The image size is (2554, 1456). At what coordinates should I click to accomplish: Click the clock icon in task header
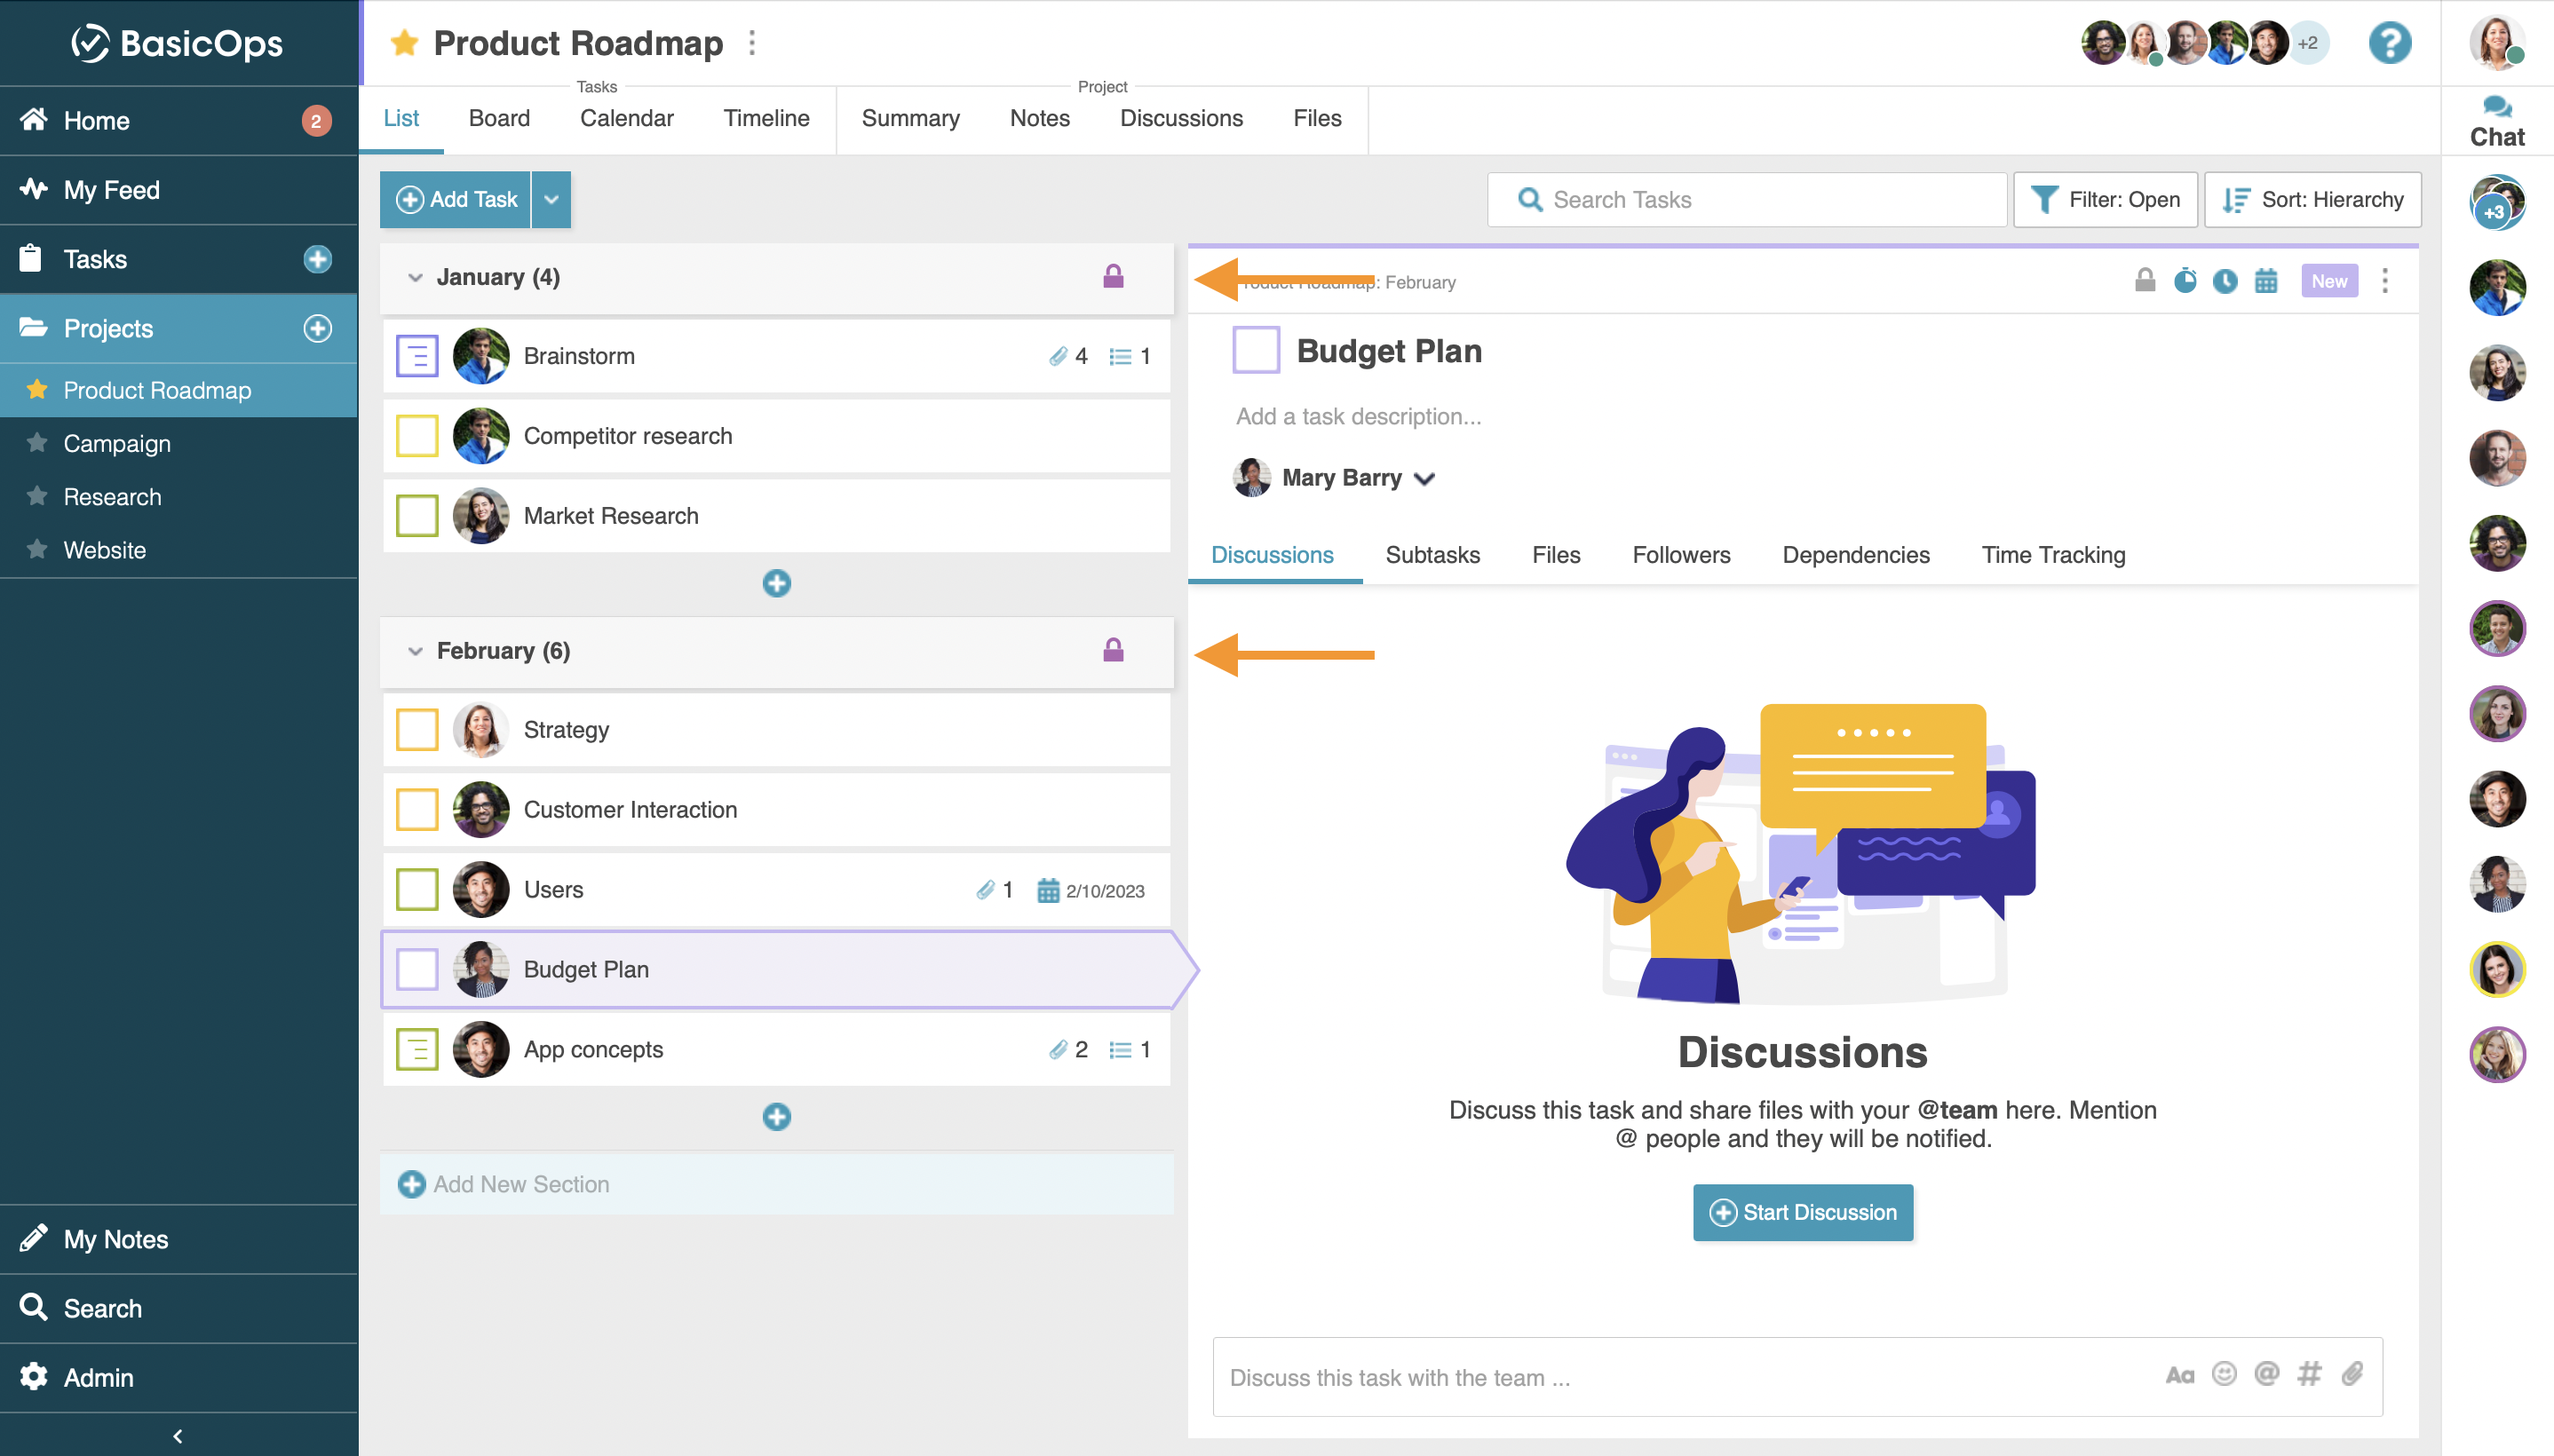(2224, 281)
